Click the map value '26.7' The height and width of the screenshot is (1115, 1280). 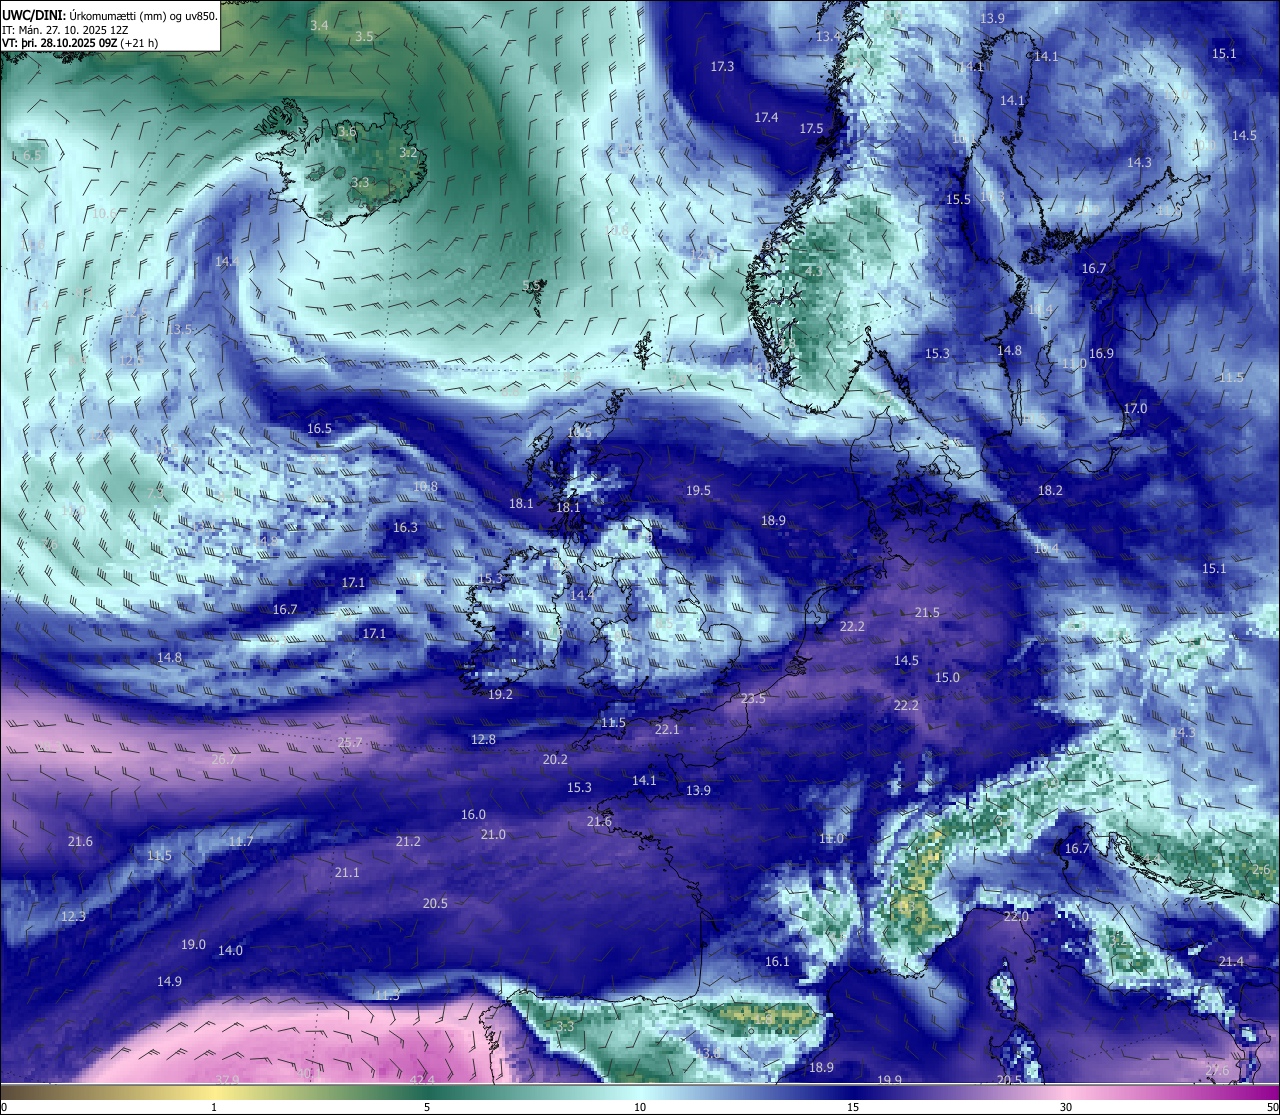pos(224,760)
